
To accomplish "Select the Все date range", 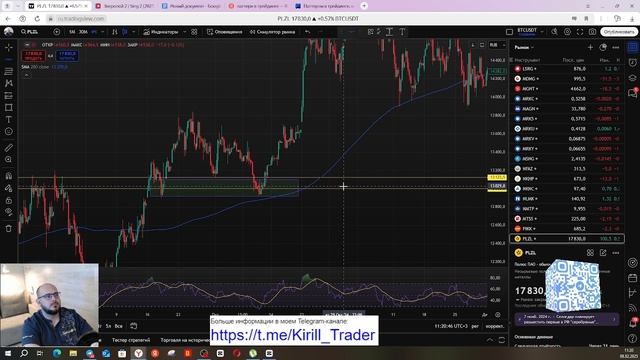I will [118, 326].
